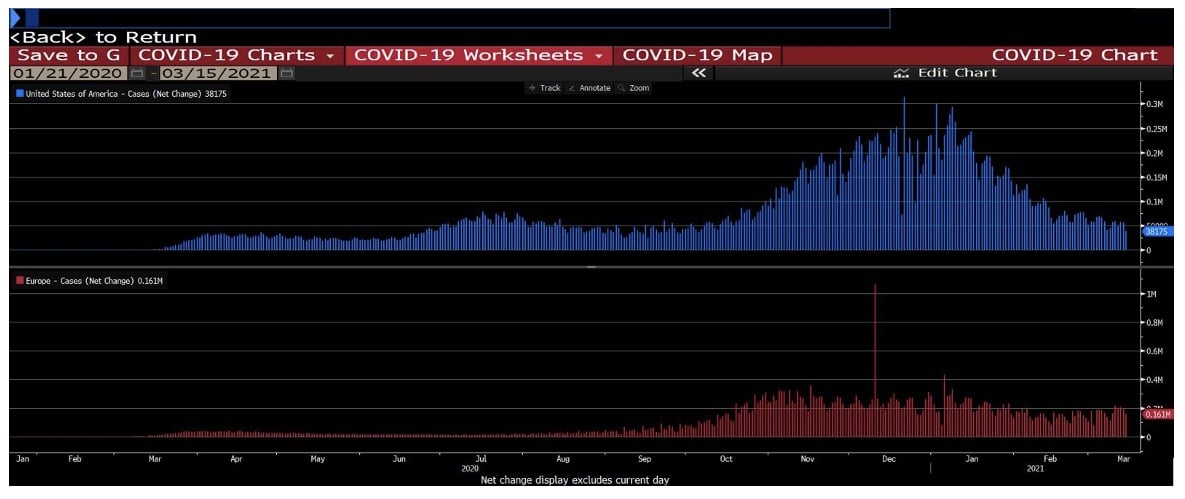Activate the Annotate pencil tool
The image size is (1185, 499).
click(x=572, y=88)
